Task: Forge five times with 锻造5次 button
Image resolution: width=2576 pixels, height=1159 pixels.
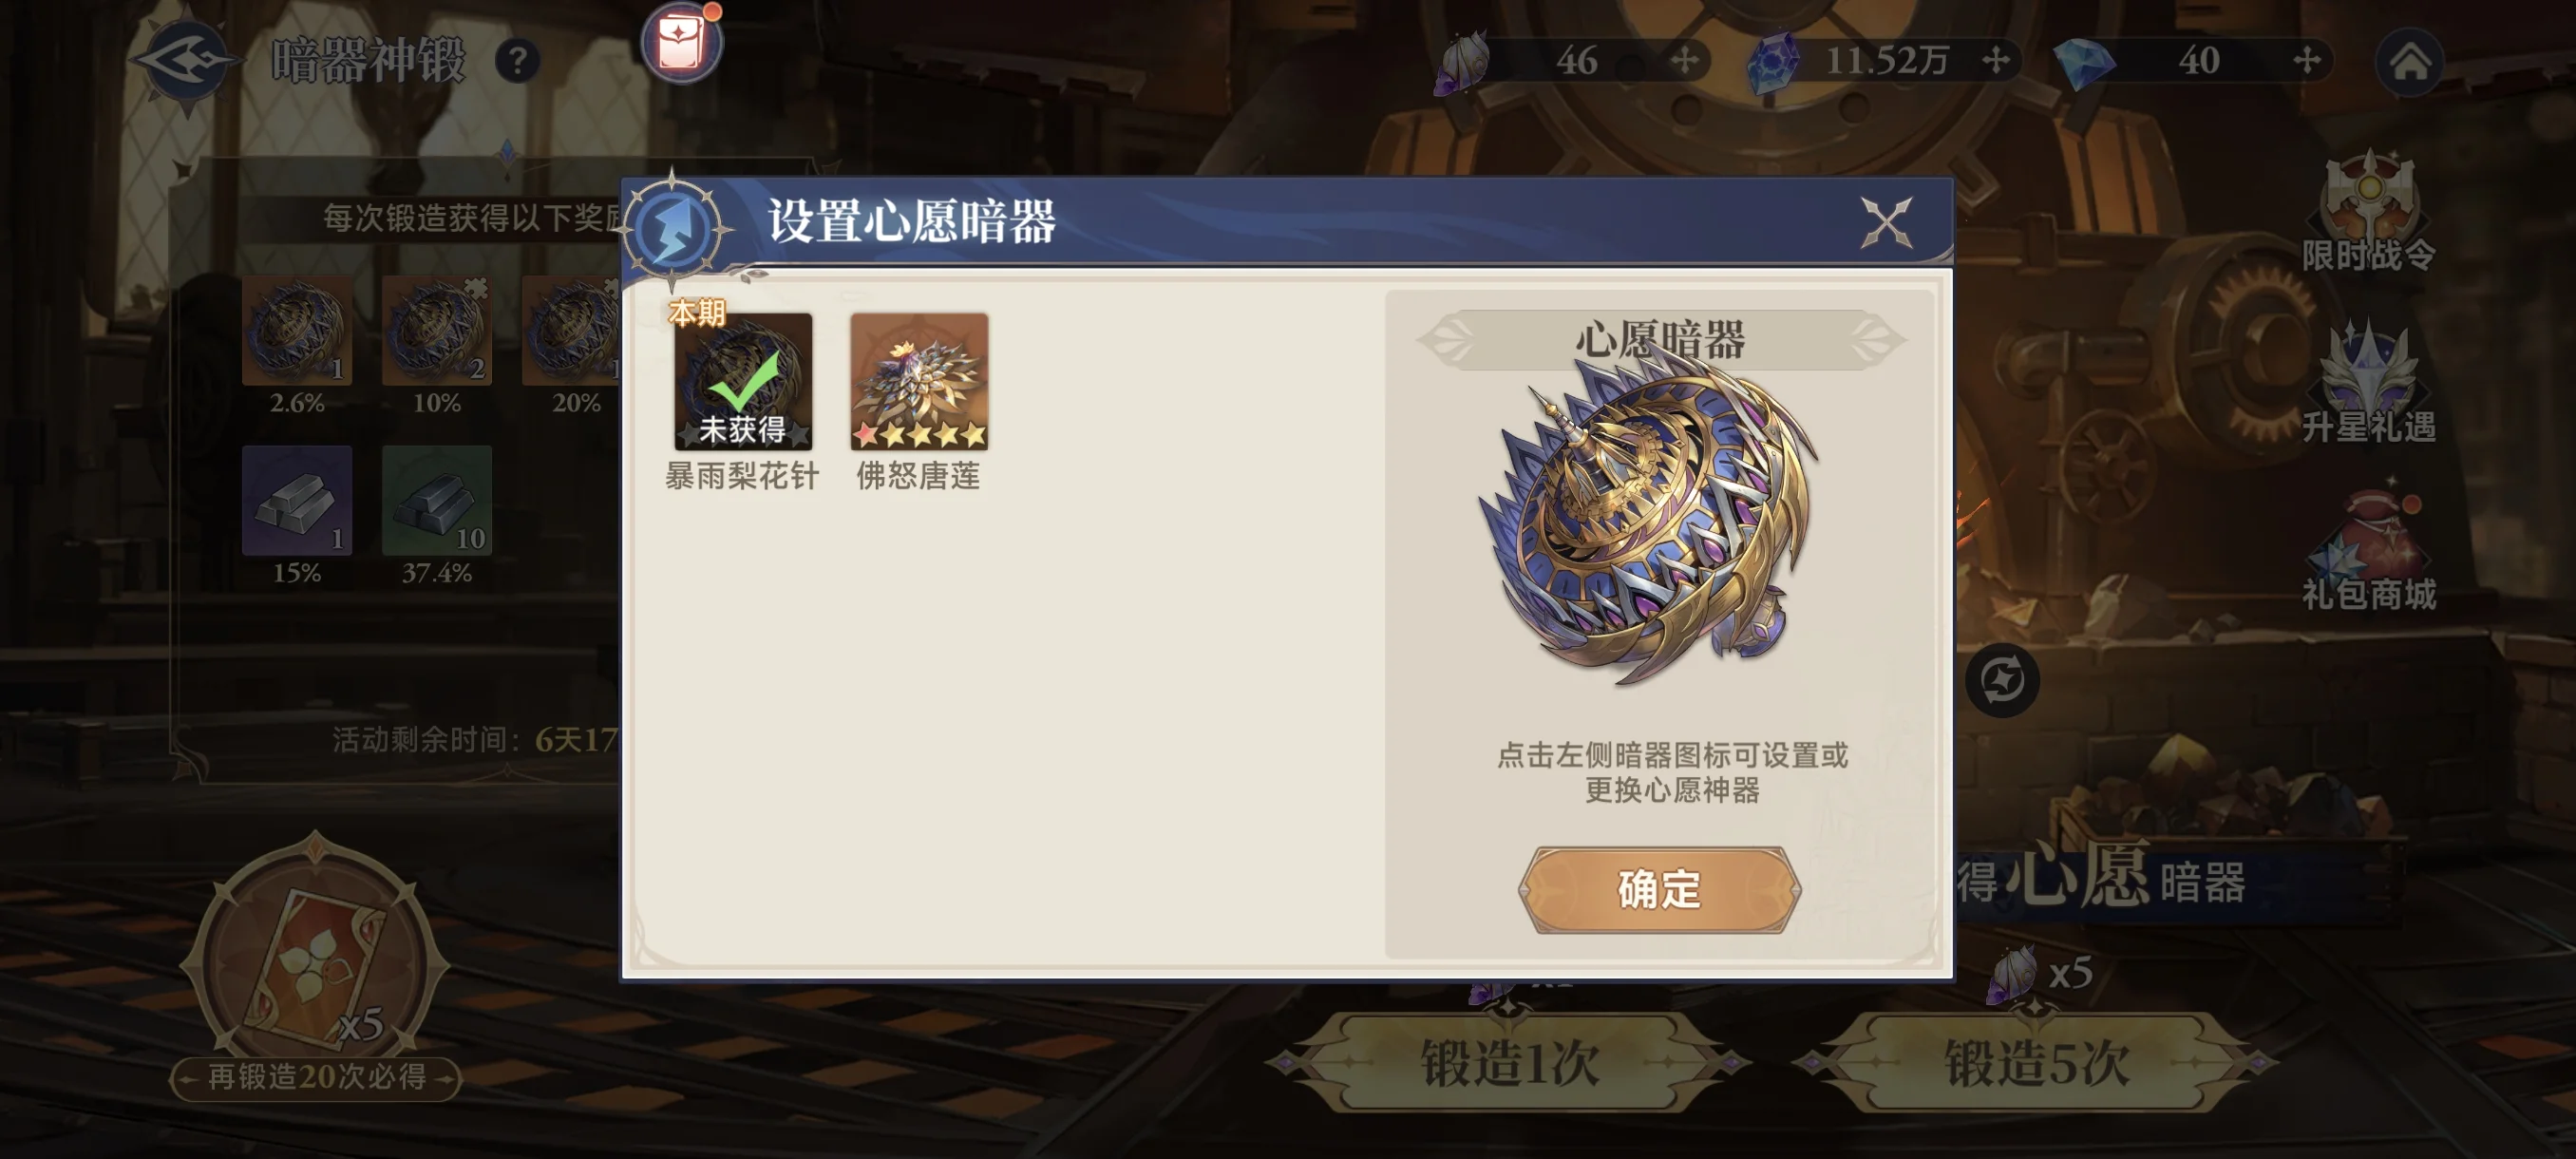Action: click(2036, 1063)
